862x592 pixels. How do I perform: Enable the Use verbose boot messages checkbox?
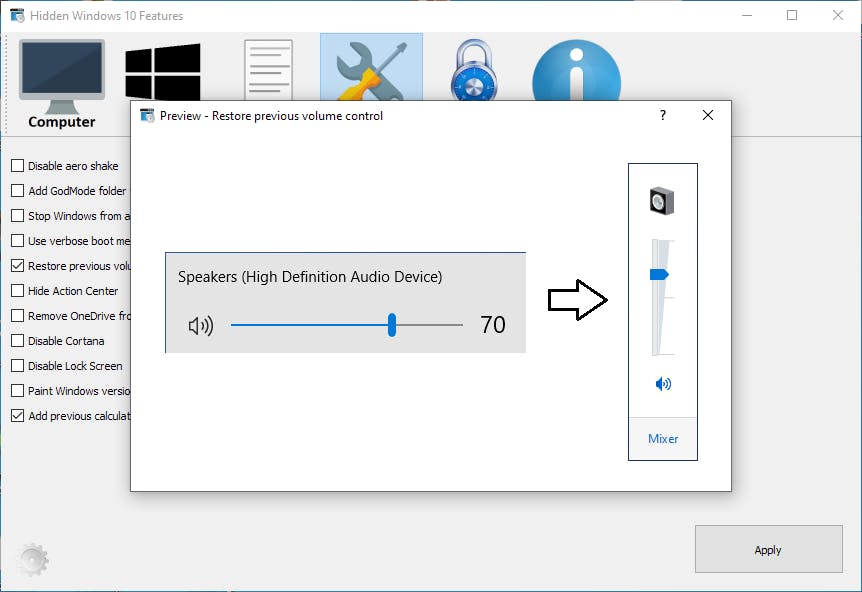(18, 241)
